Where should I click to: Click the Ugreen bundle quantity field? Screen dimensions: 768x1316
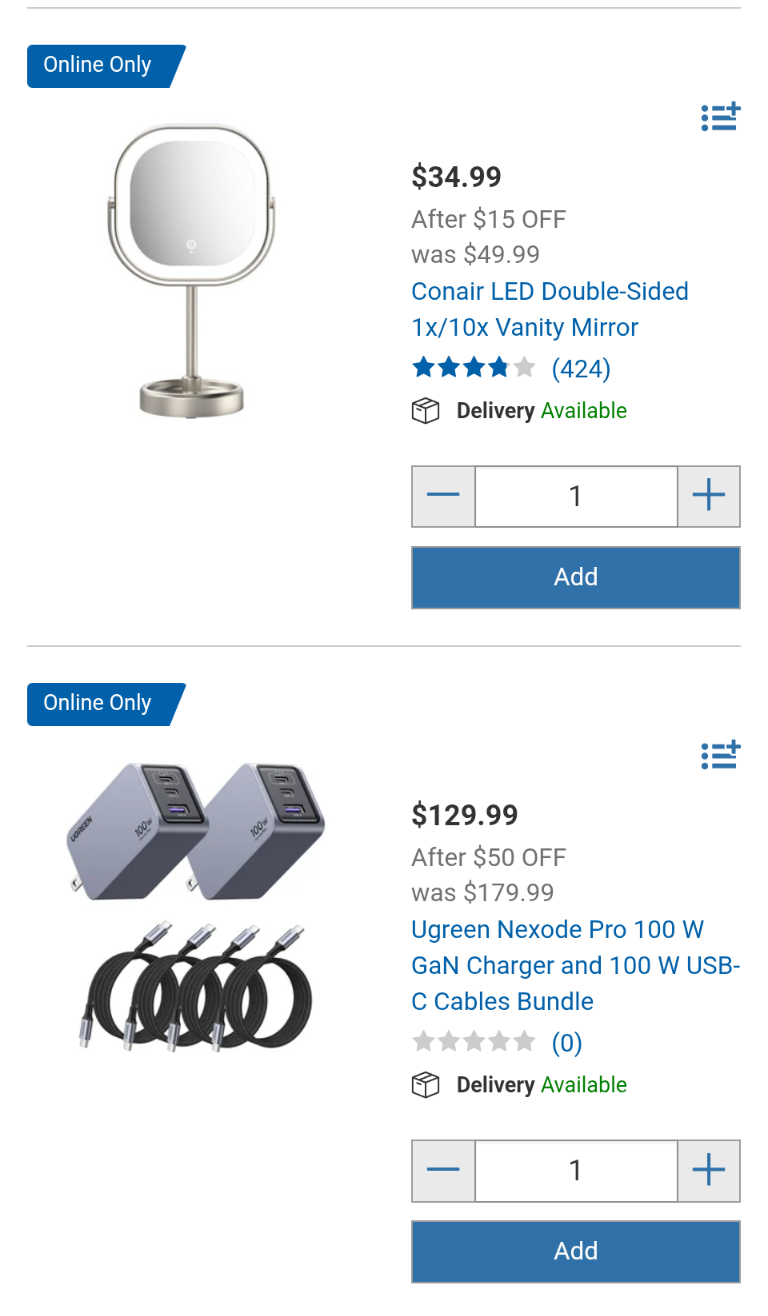pyautogui.click(x=575, y=1170)
